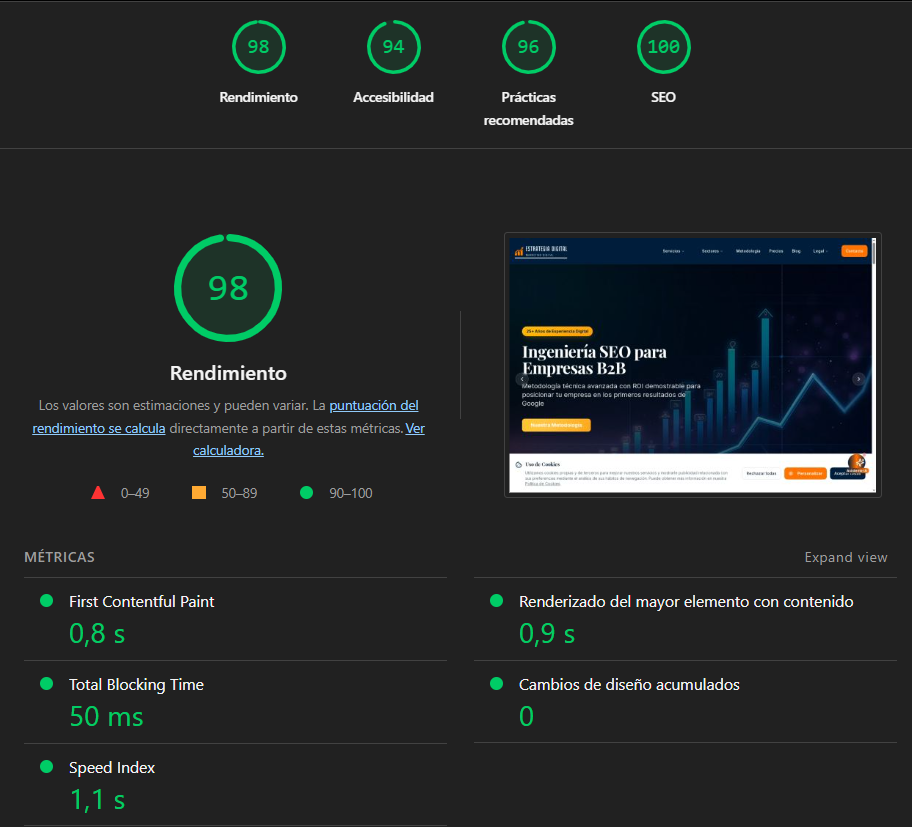Click the MÉTRICAS section heading

click(59, 557)
